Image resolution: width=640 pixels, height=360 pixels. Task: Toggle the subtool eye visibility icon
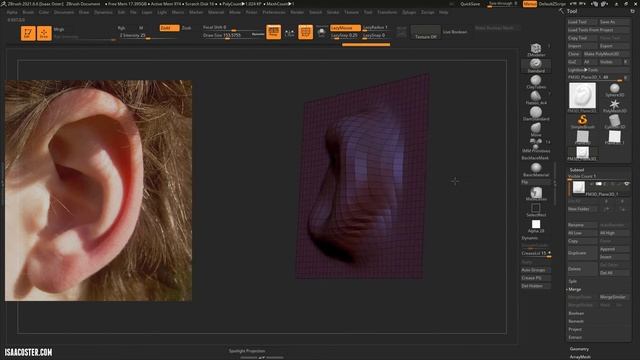[627, 184]
